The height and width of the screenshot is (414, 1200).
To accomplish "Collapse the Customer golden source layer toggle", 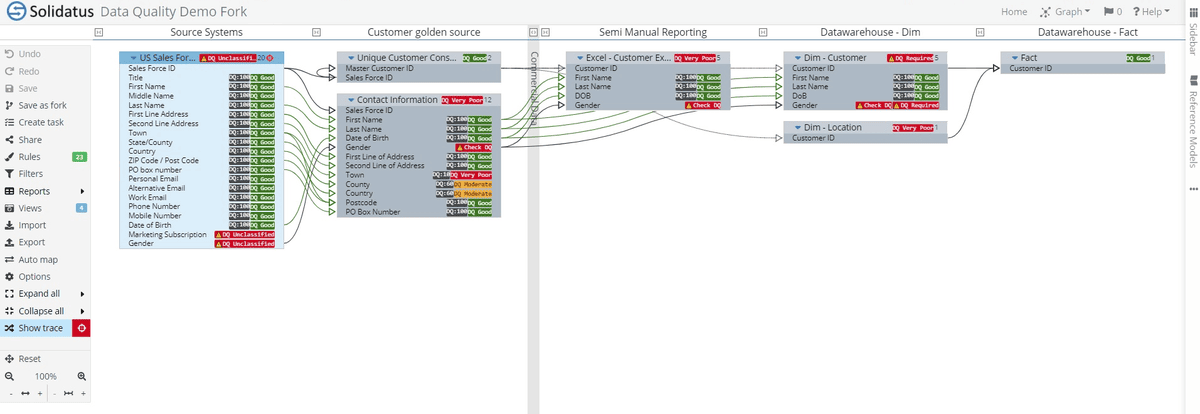I will point(316,33).
